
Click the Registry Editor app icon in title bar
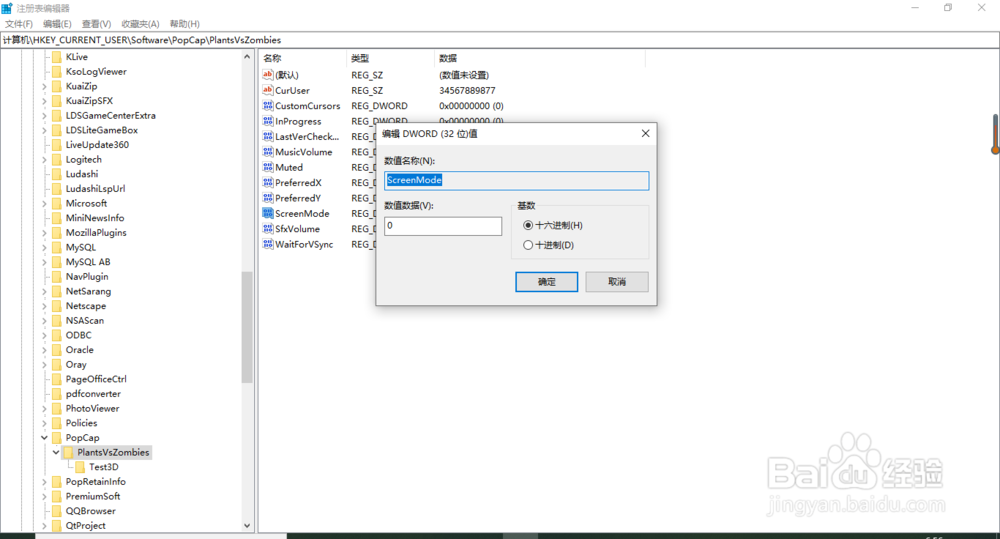click(7, 8)
